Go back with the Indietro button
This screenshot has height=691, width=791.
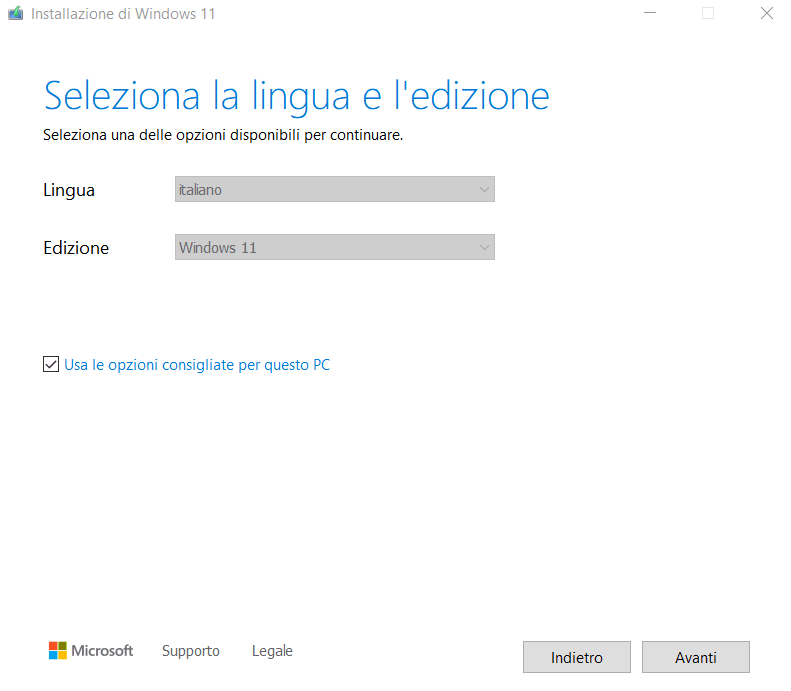[x=577, y=657]
